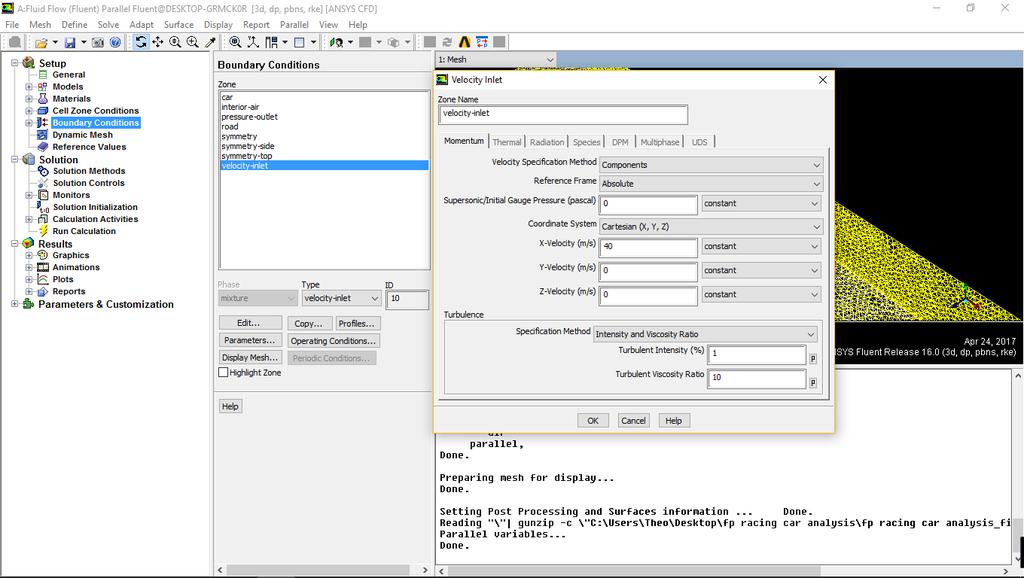The image size is (1024, 578).
Task: Click the Turbulent Intensity input field
Action: (x=757, y=353)
